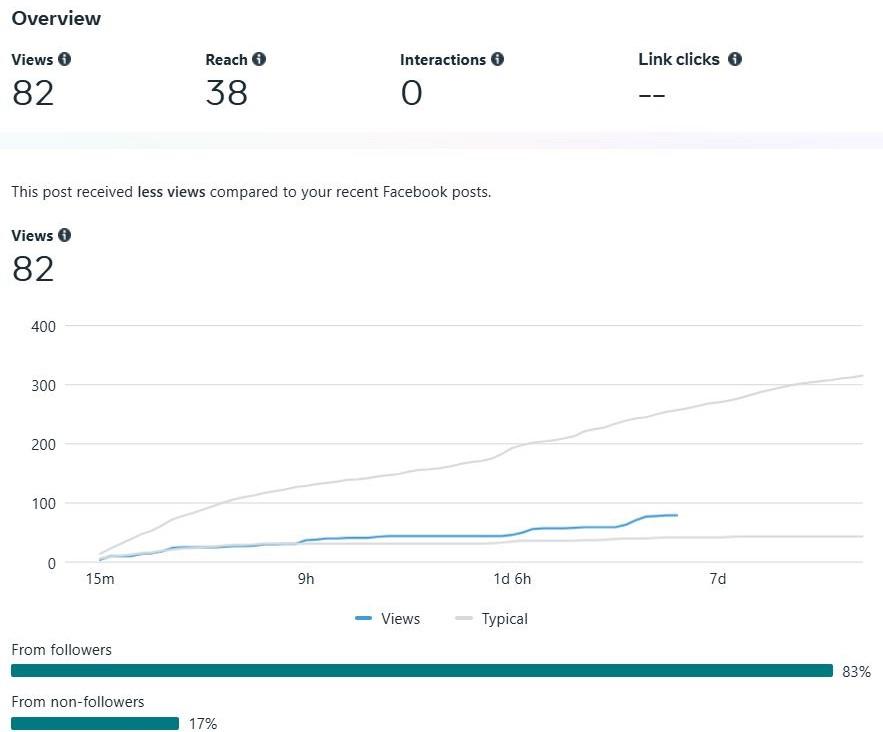
Task: Click info icon next to Overview Views label
Action: point(65,60)
